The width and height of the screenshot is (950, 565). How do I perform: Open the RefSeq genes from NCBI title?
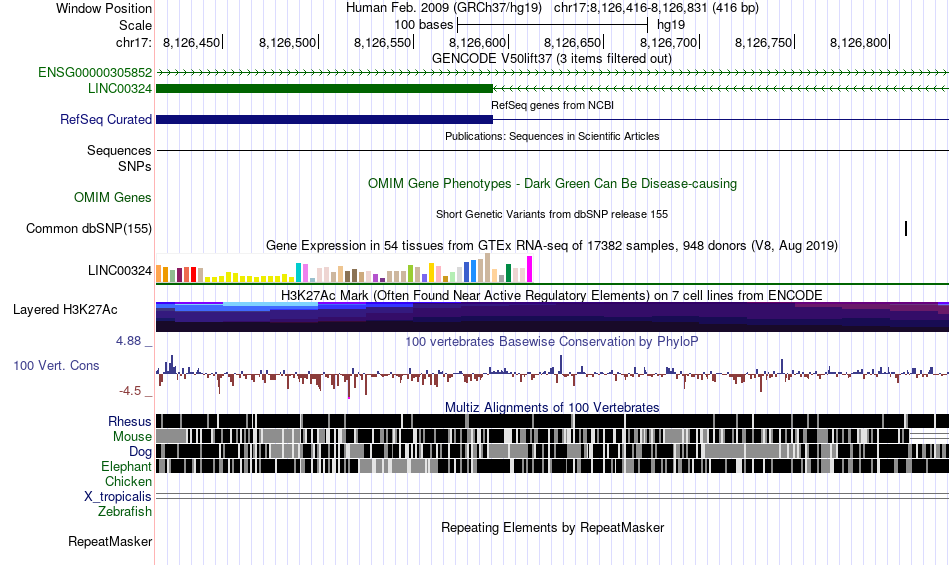click(553, 105)
